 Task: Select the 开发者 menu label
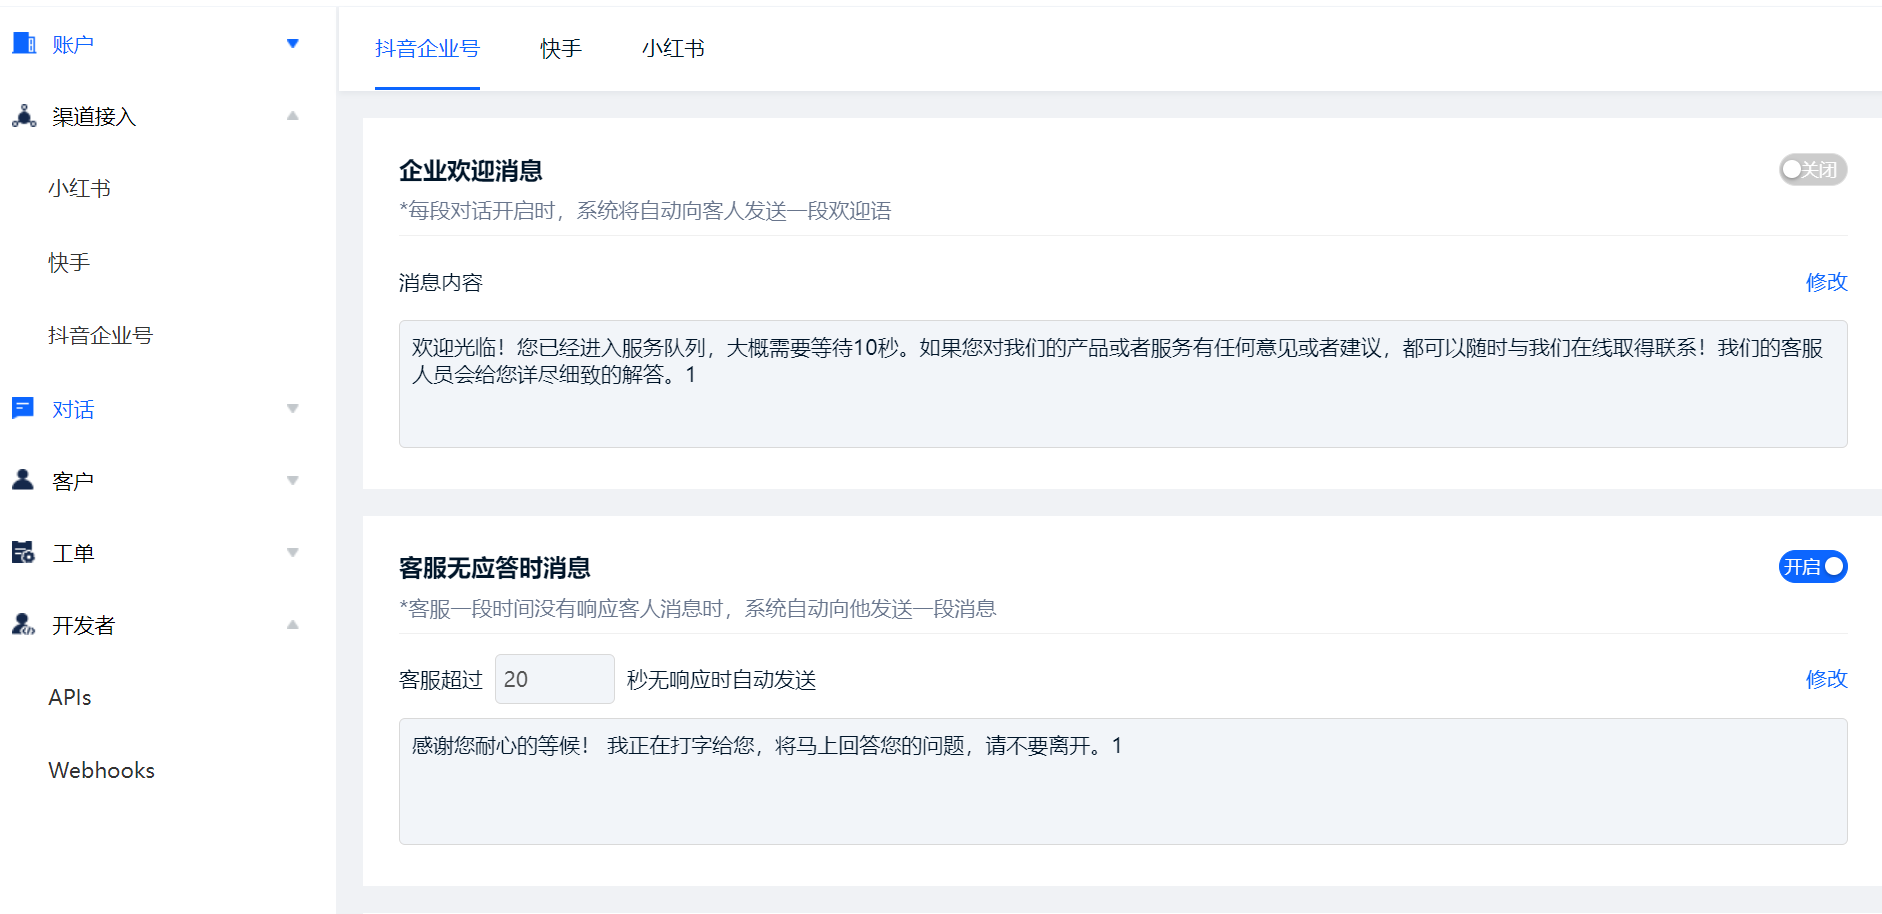pyautogui.click(x=84, y=625)
